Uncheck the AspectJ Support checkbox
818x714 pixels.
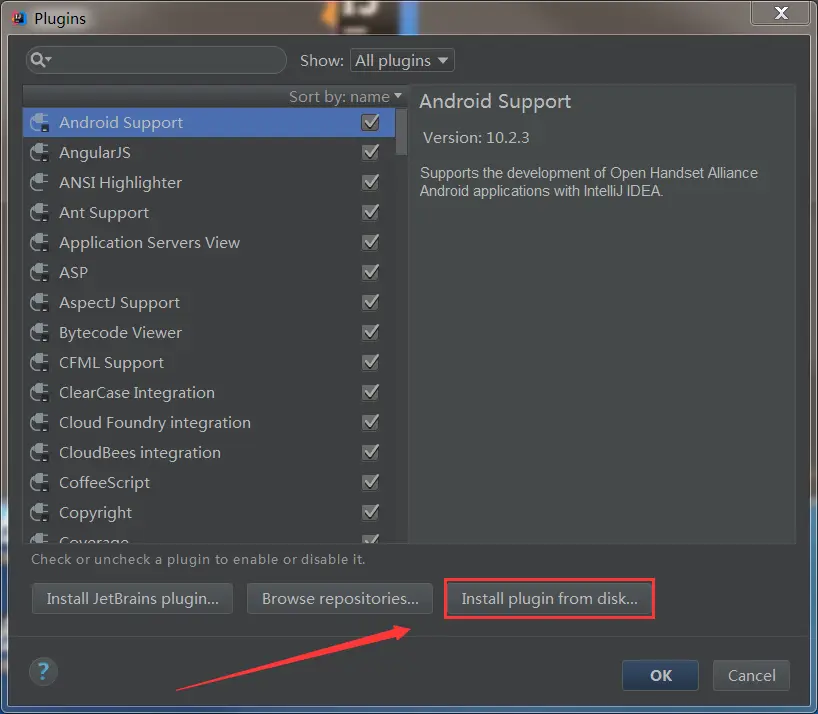tap(370, 302)
